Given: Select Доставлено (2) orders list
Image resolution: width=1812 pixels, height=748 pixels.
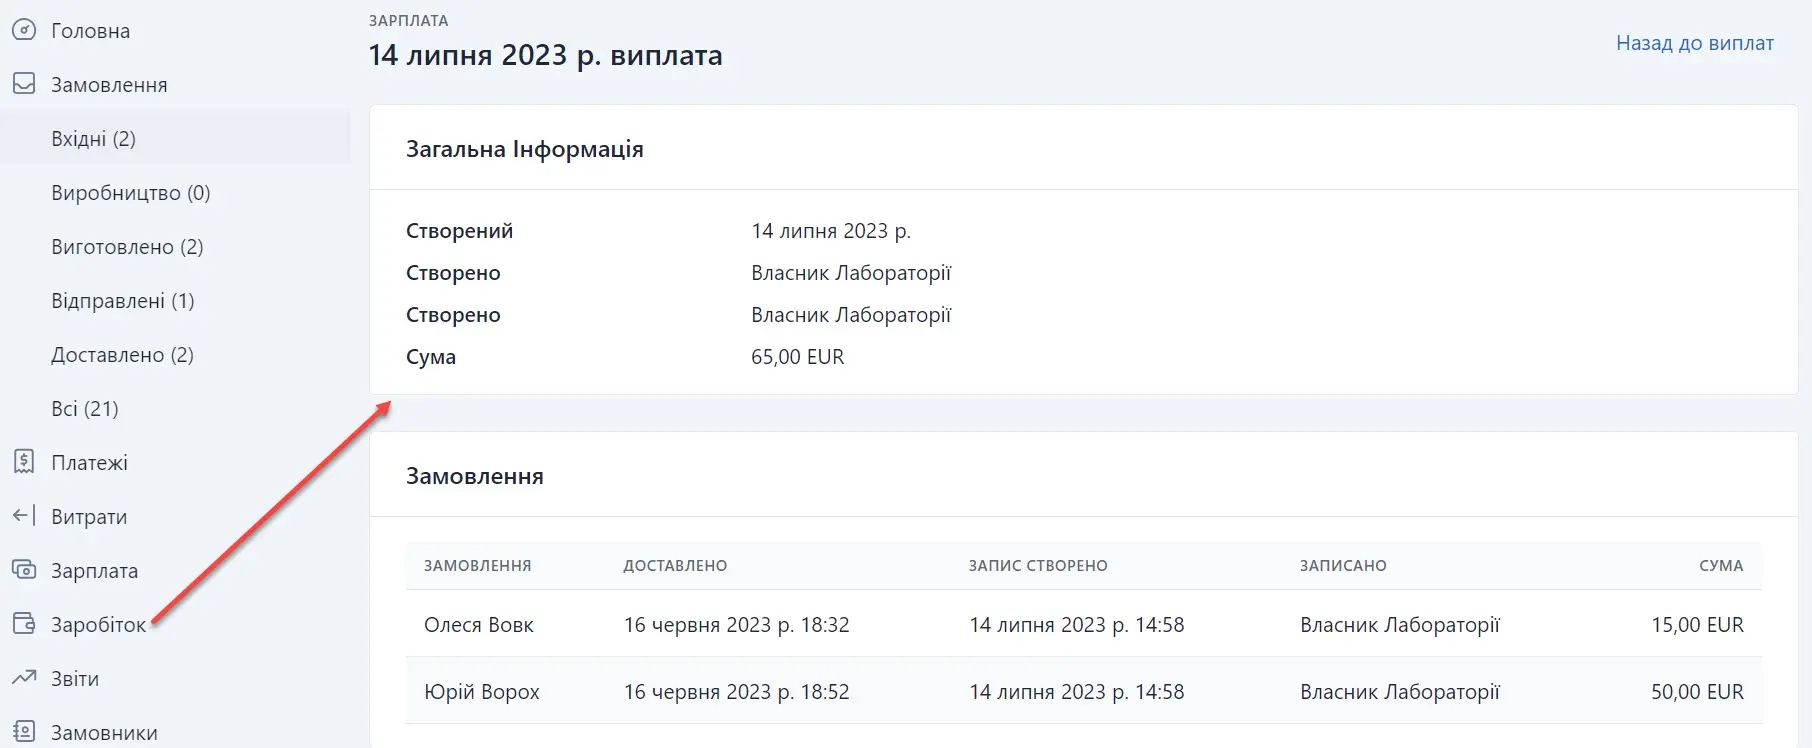Looking at the screenshot, I should point(122,355).
